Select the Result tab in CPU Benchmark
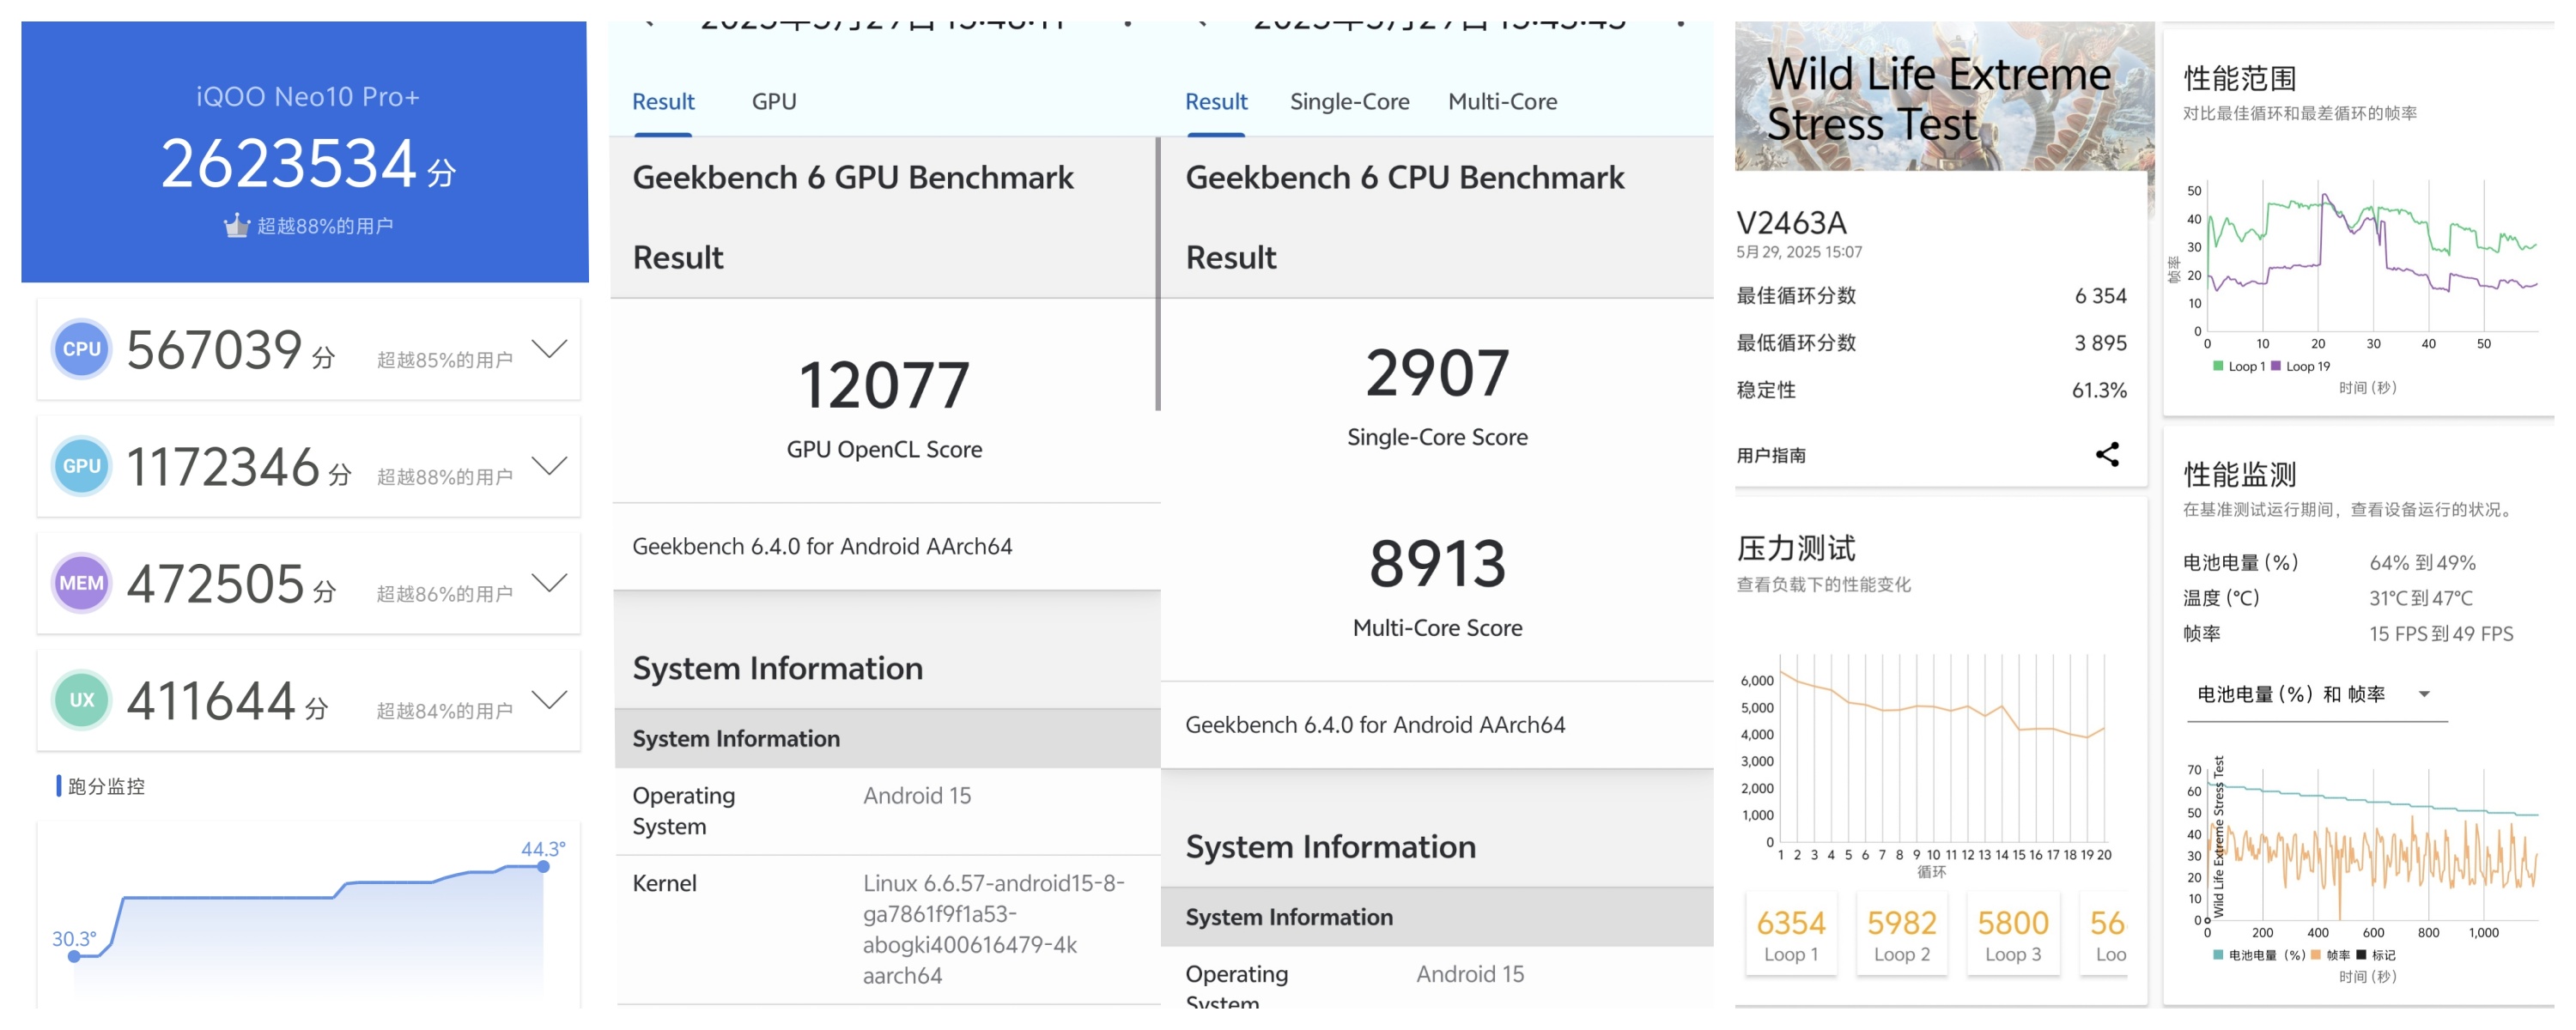 click(1216, 102)
